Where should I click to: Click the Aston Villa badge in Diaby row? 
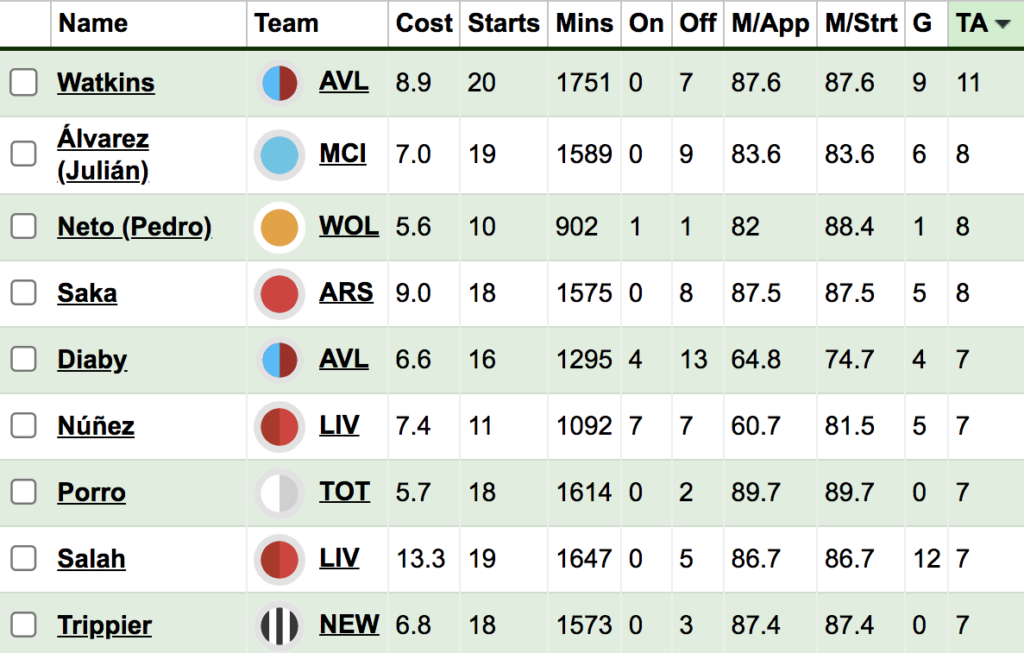279,360
